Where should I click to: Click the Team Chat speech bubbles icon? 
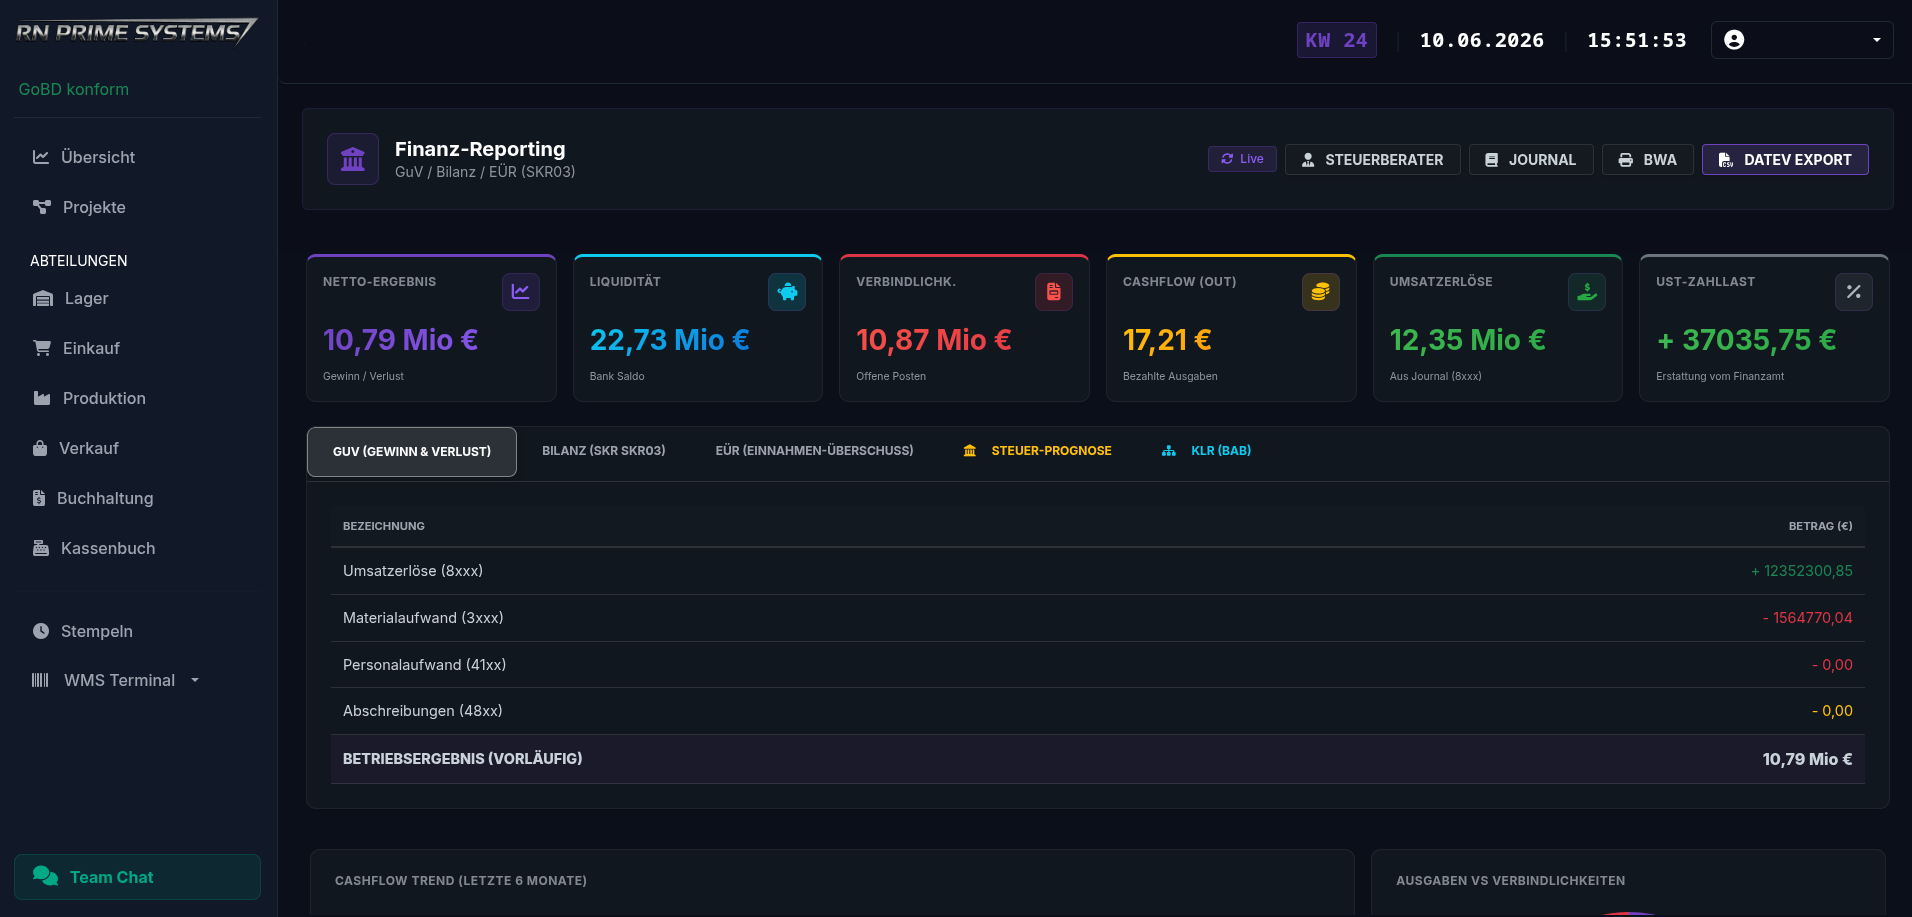(x=45, y=876)
